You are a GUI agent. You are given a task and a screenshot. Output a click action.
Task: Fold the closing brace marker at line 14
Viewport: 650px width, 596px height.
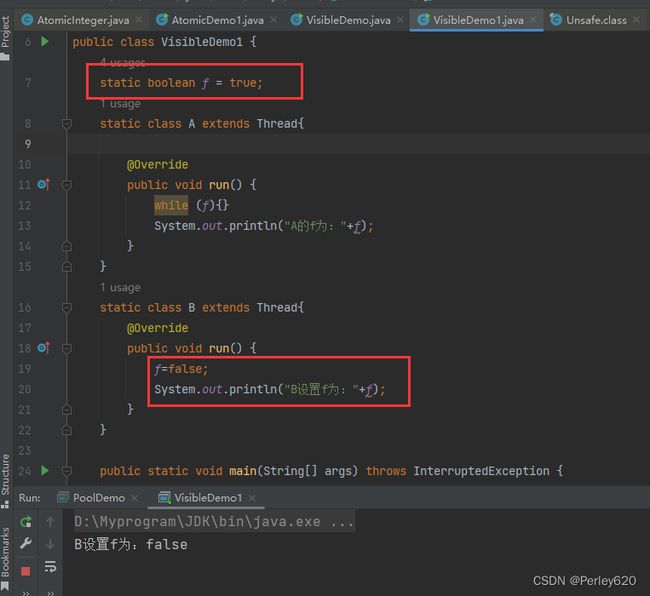point(67,246)
